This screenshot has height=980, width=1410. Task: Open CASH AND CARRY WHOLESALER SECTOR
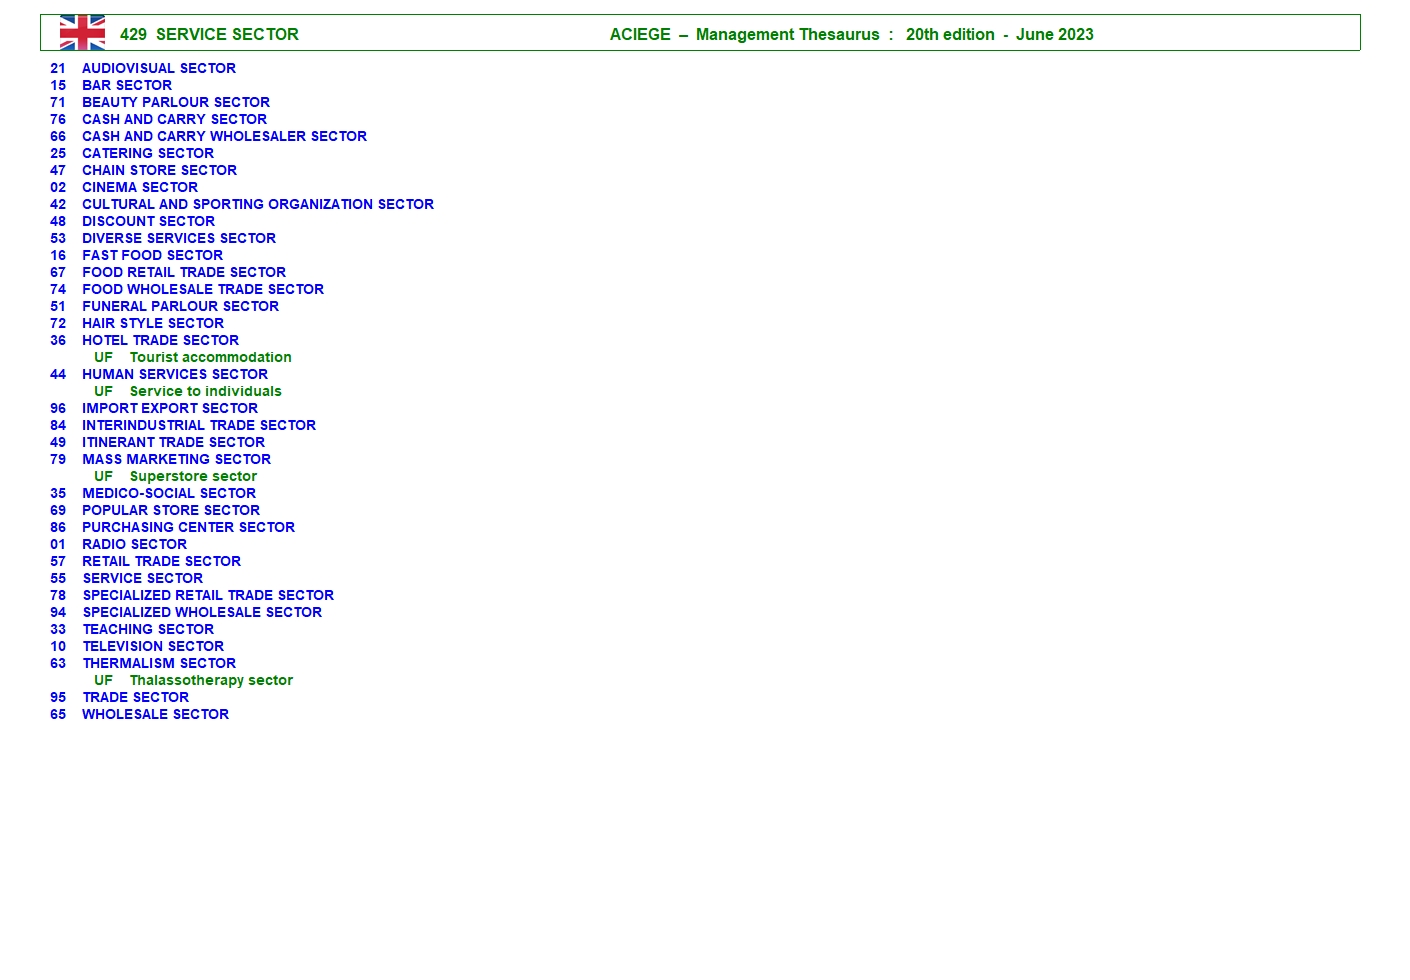pyautogui.click(x=224, y=136)
